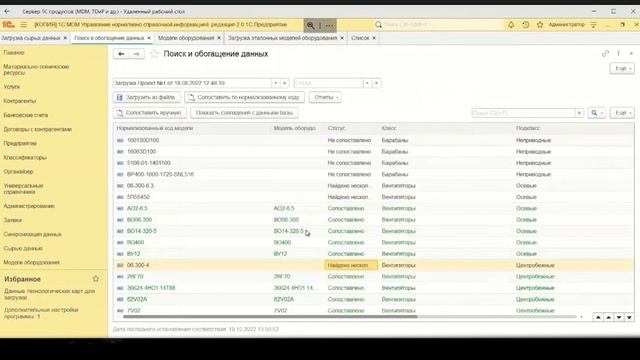Select row 62V02A code cell
640x360 pixels.
[137, 299]
